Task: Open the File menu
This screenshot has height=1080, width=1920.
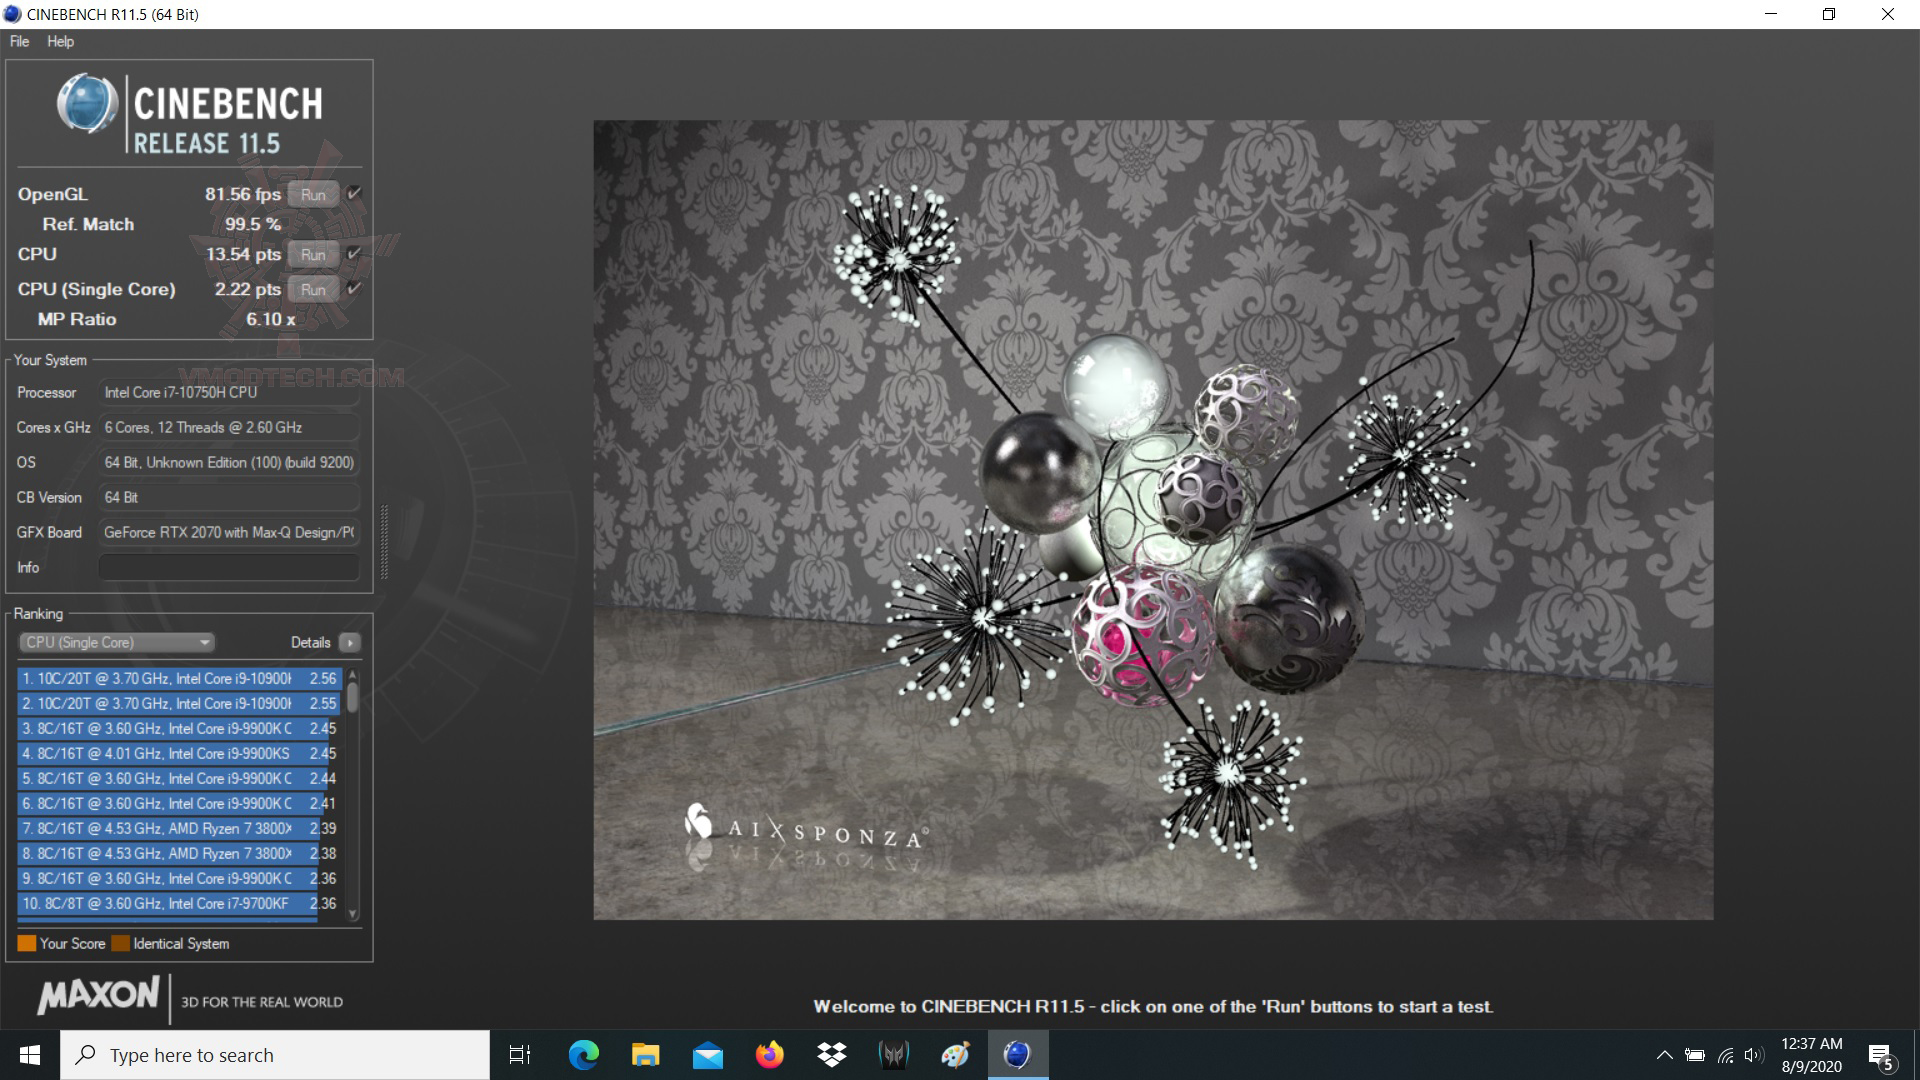Action: tap(19, 41)
